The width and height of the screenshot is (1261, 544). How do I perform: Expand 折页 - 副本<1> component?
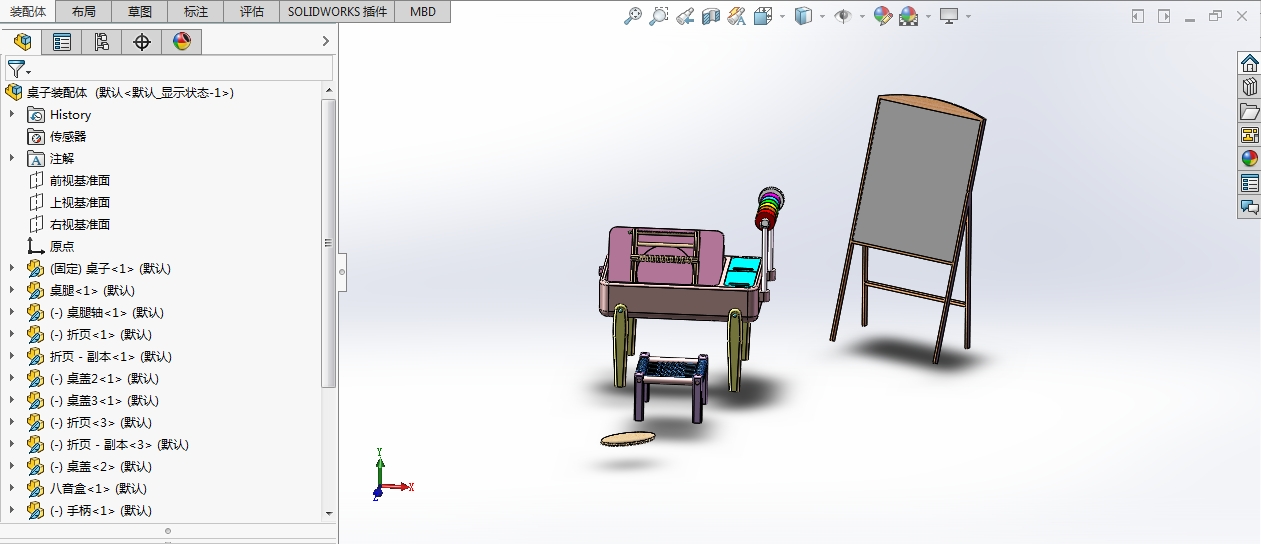point(13,357)
